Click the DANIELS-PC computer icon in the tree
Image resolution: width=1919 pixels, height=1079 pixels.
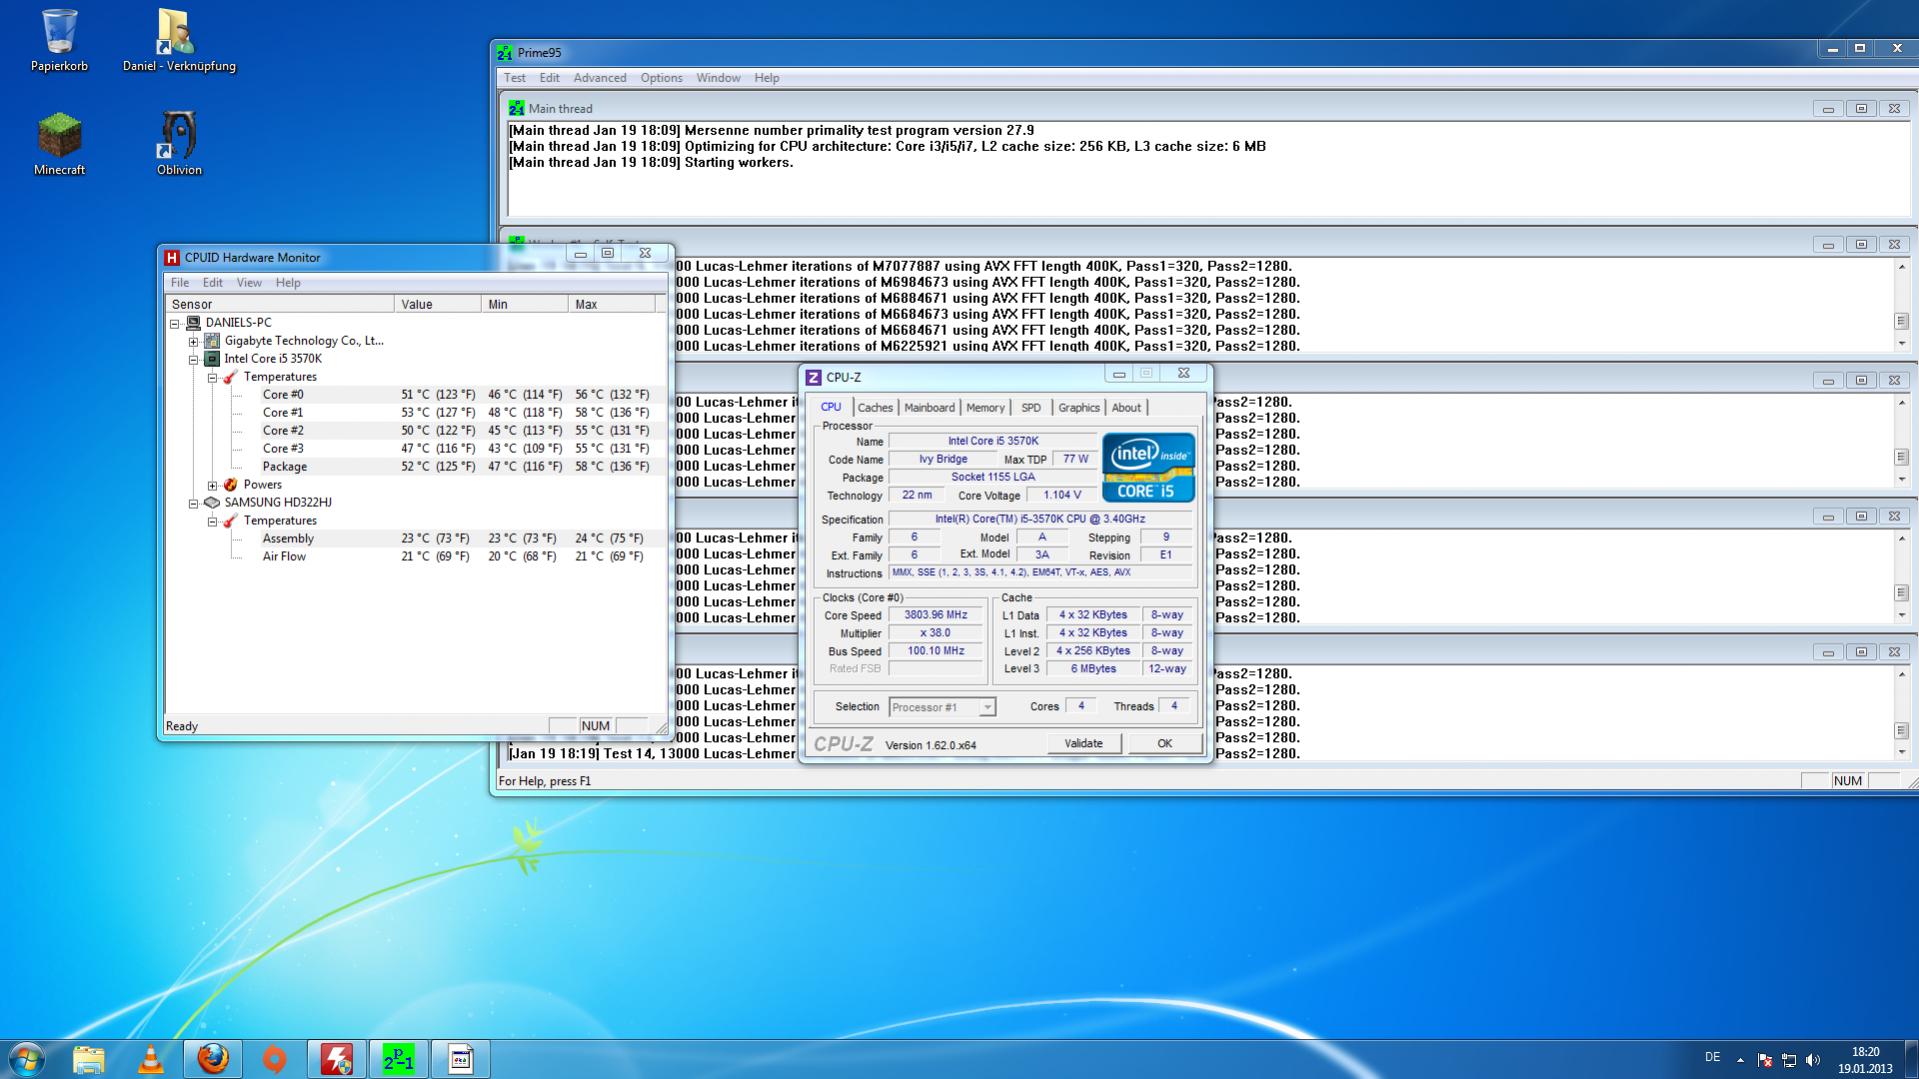click(193, 323)
